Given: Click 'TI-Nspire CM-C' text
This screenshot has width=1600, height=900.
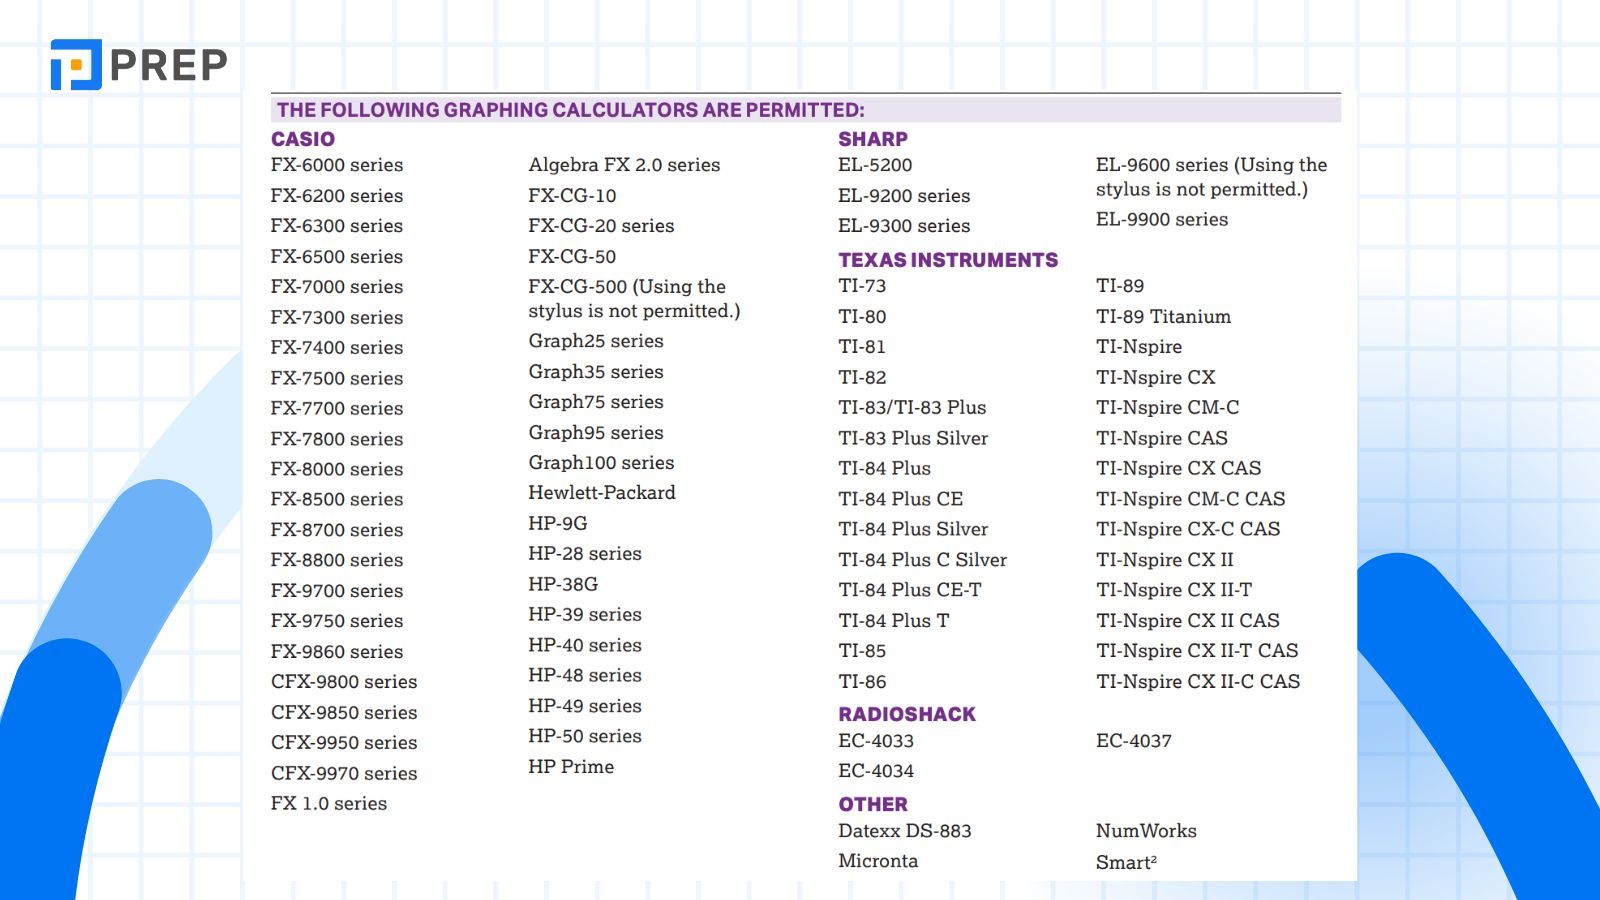Looking at the screenshot, I should click(1168, 408).
